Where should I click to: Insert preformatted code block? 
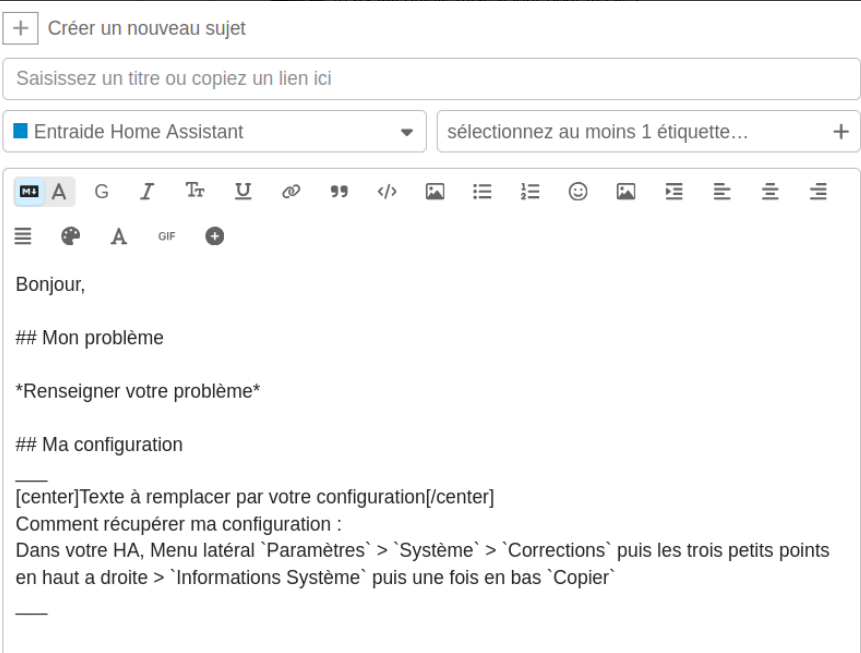point(387,192)
